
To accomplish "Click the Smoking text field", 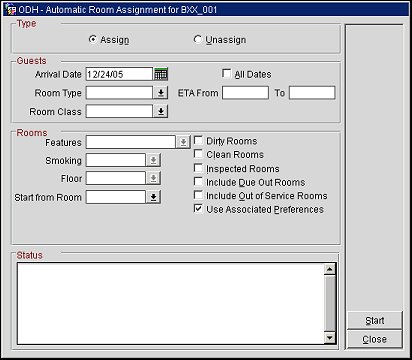I will (x=116, y=160).
